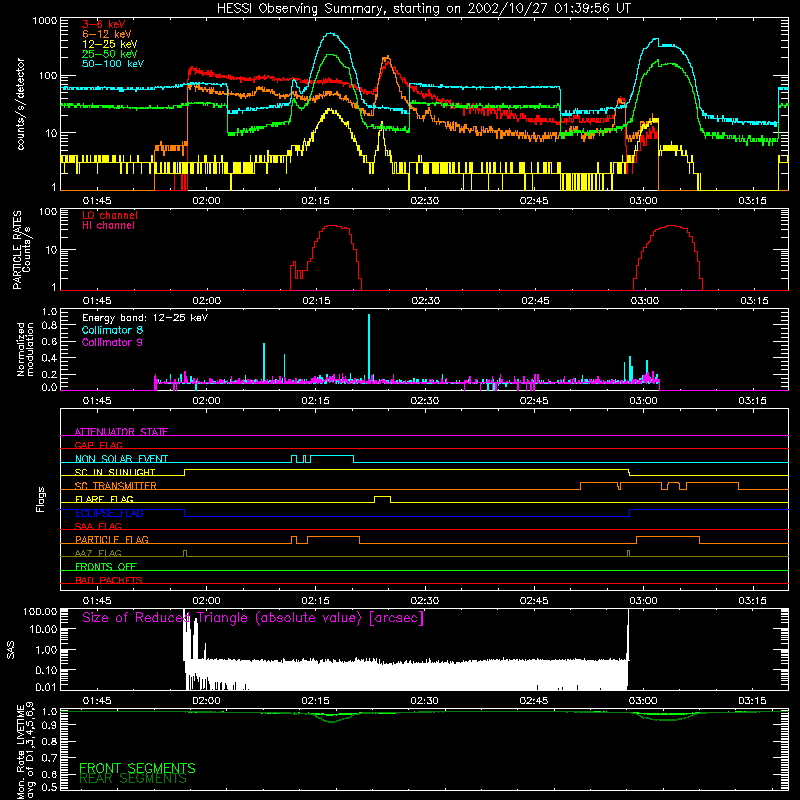
Task: Select the red 3-6 keV legend label
Action: pos(104,24)
